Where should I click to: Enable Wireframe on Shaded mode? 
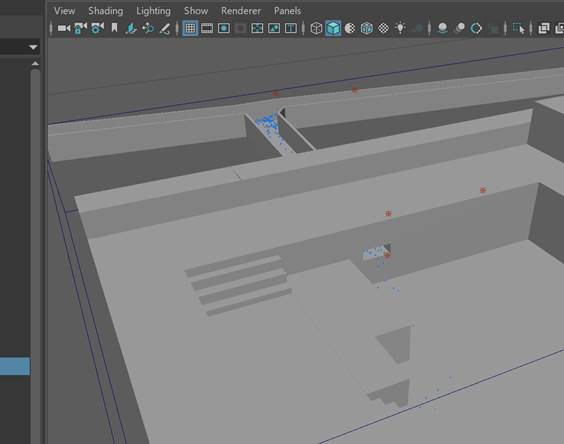click(367, 28)
